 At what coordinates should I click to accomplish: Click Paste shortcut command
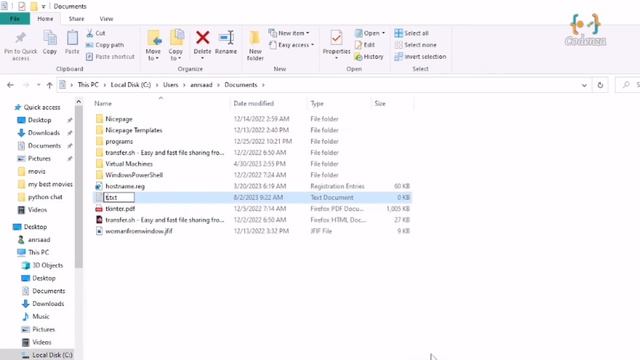click(110, 57)
